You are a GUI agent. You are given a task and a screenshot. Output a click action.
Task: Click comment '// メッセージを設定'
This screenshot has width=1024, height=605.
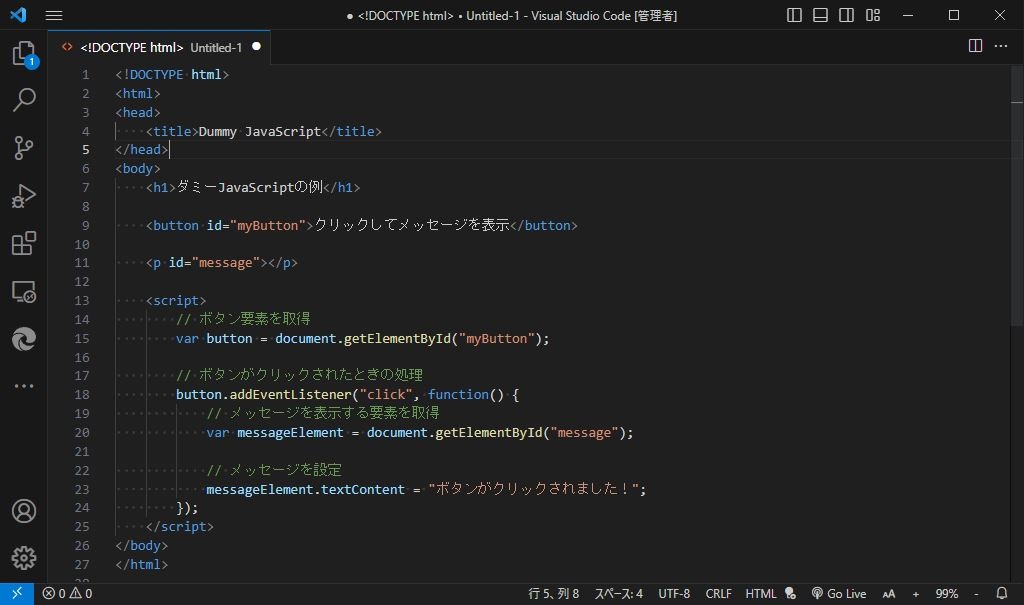point(274,470)
